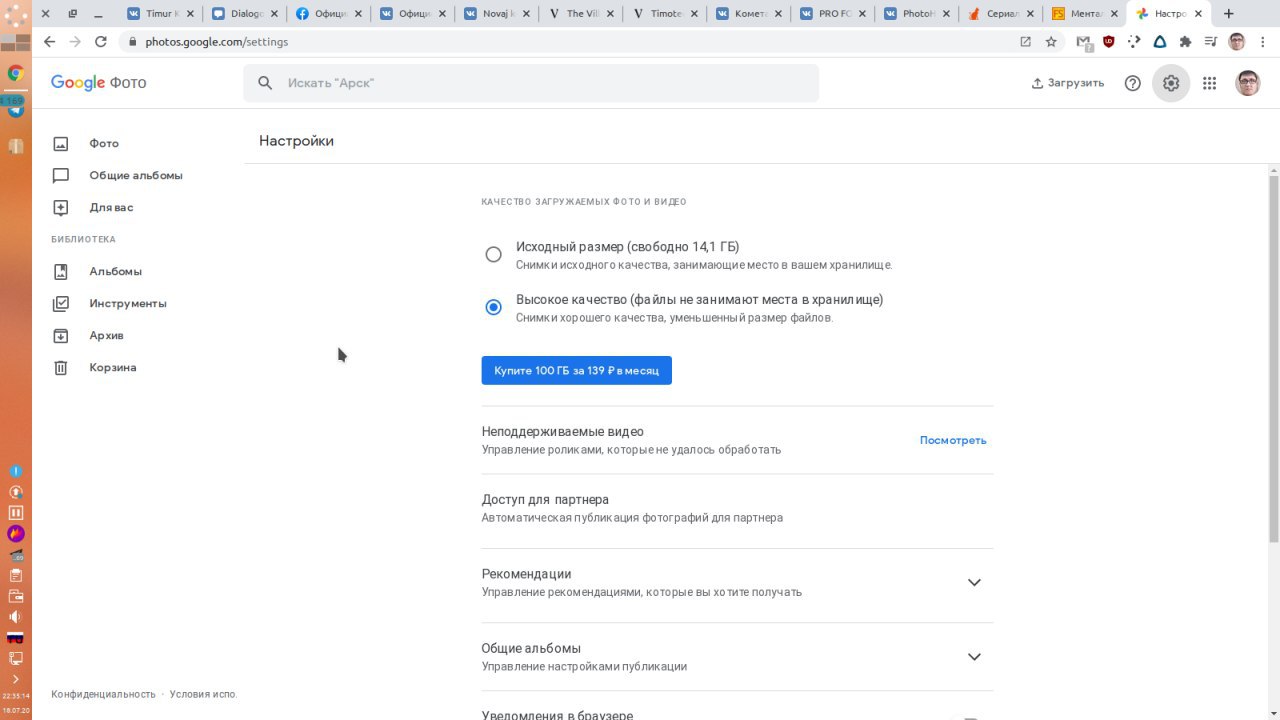Switch to the Novaj VK tab

pyautogui.click(x=497, y=14)
